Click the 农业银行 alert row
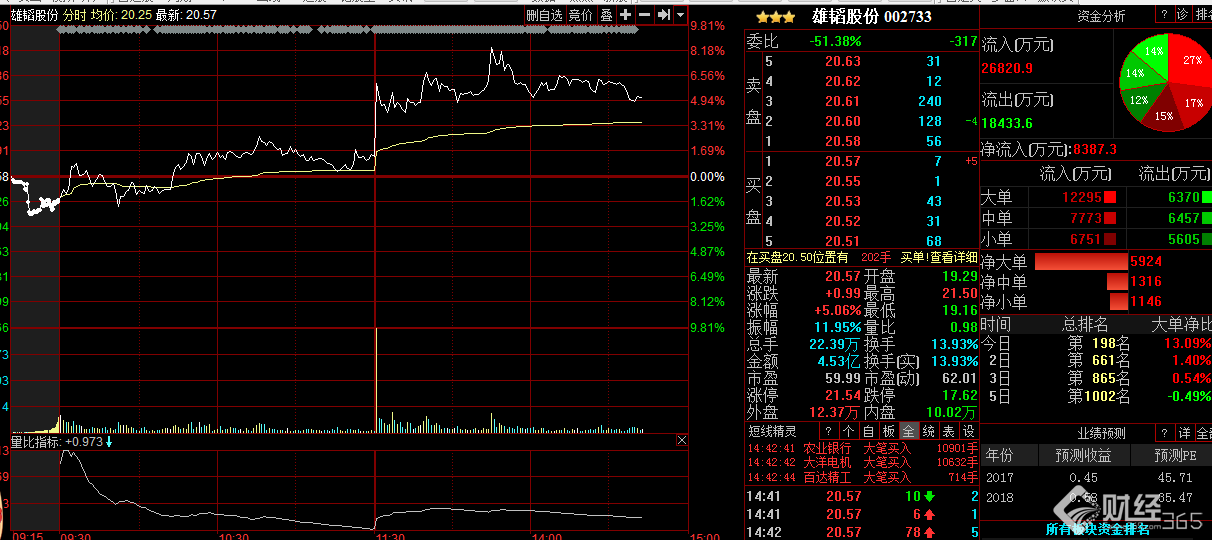This screenshot has height=540, width=1212. (x=861, y=448)
